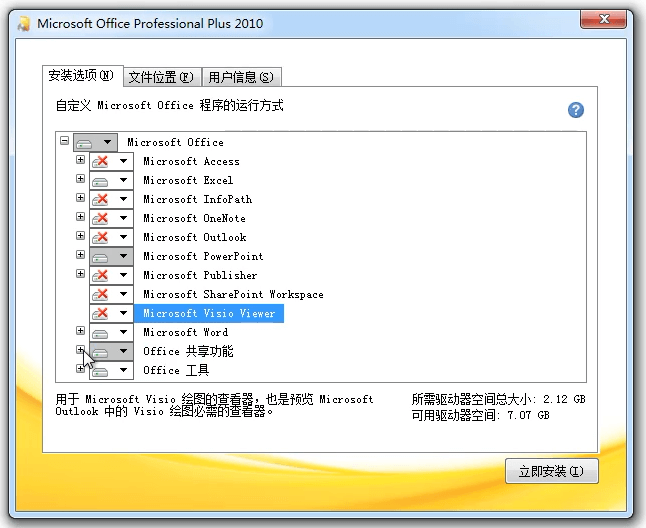
Task: Click the SharePoint Workspace install state icon
Action: [100, 294]
